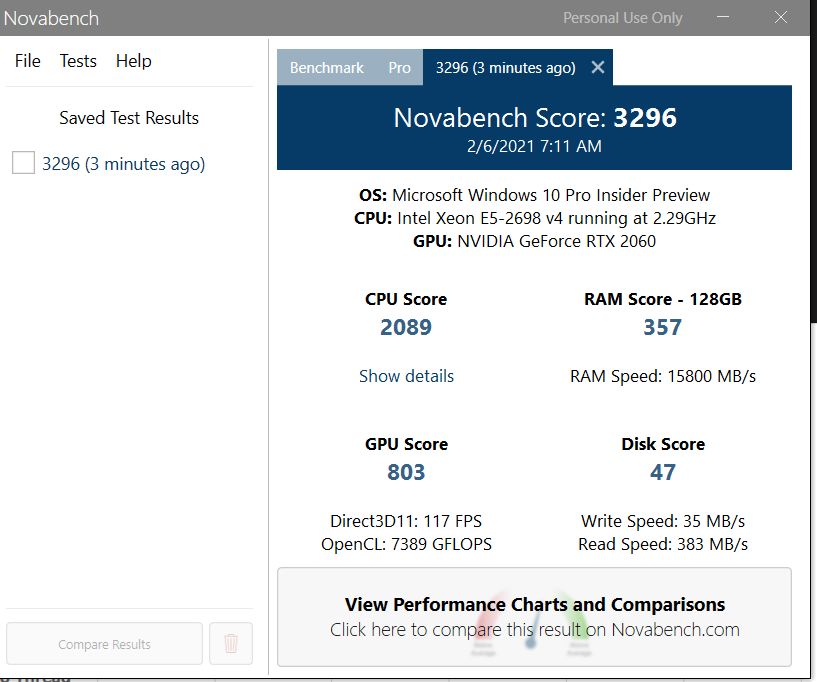Click the trash can delete icon

click(x=231, y=644)
